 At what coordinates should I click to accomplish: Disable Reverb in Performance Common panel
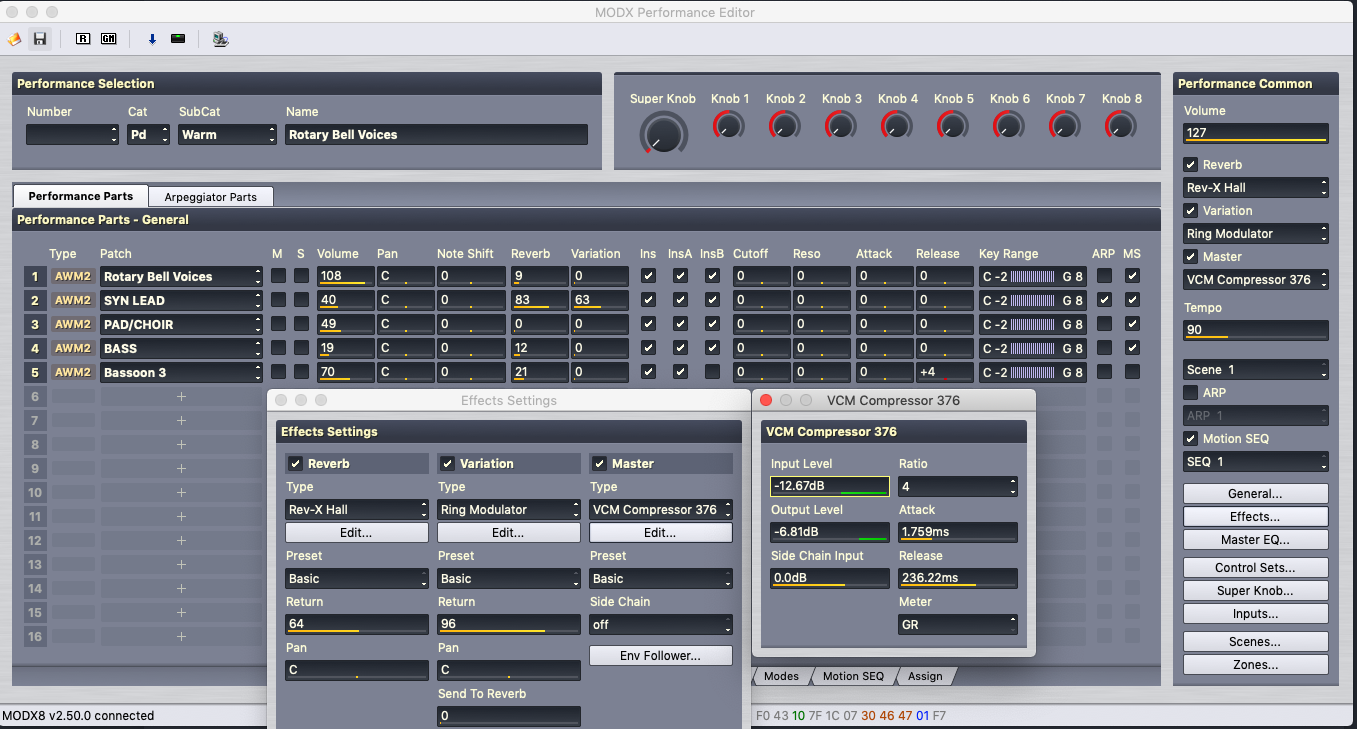(x=1190, y=165)
